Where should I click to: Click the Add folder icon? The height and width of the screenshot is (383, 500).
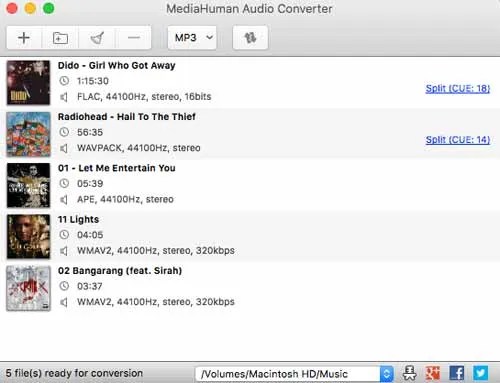(x=60, y=38)
